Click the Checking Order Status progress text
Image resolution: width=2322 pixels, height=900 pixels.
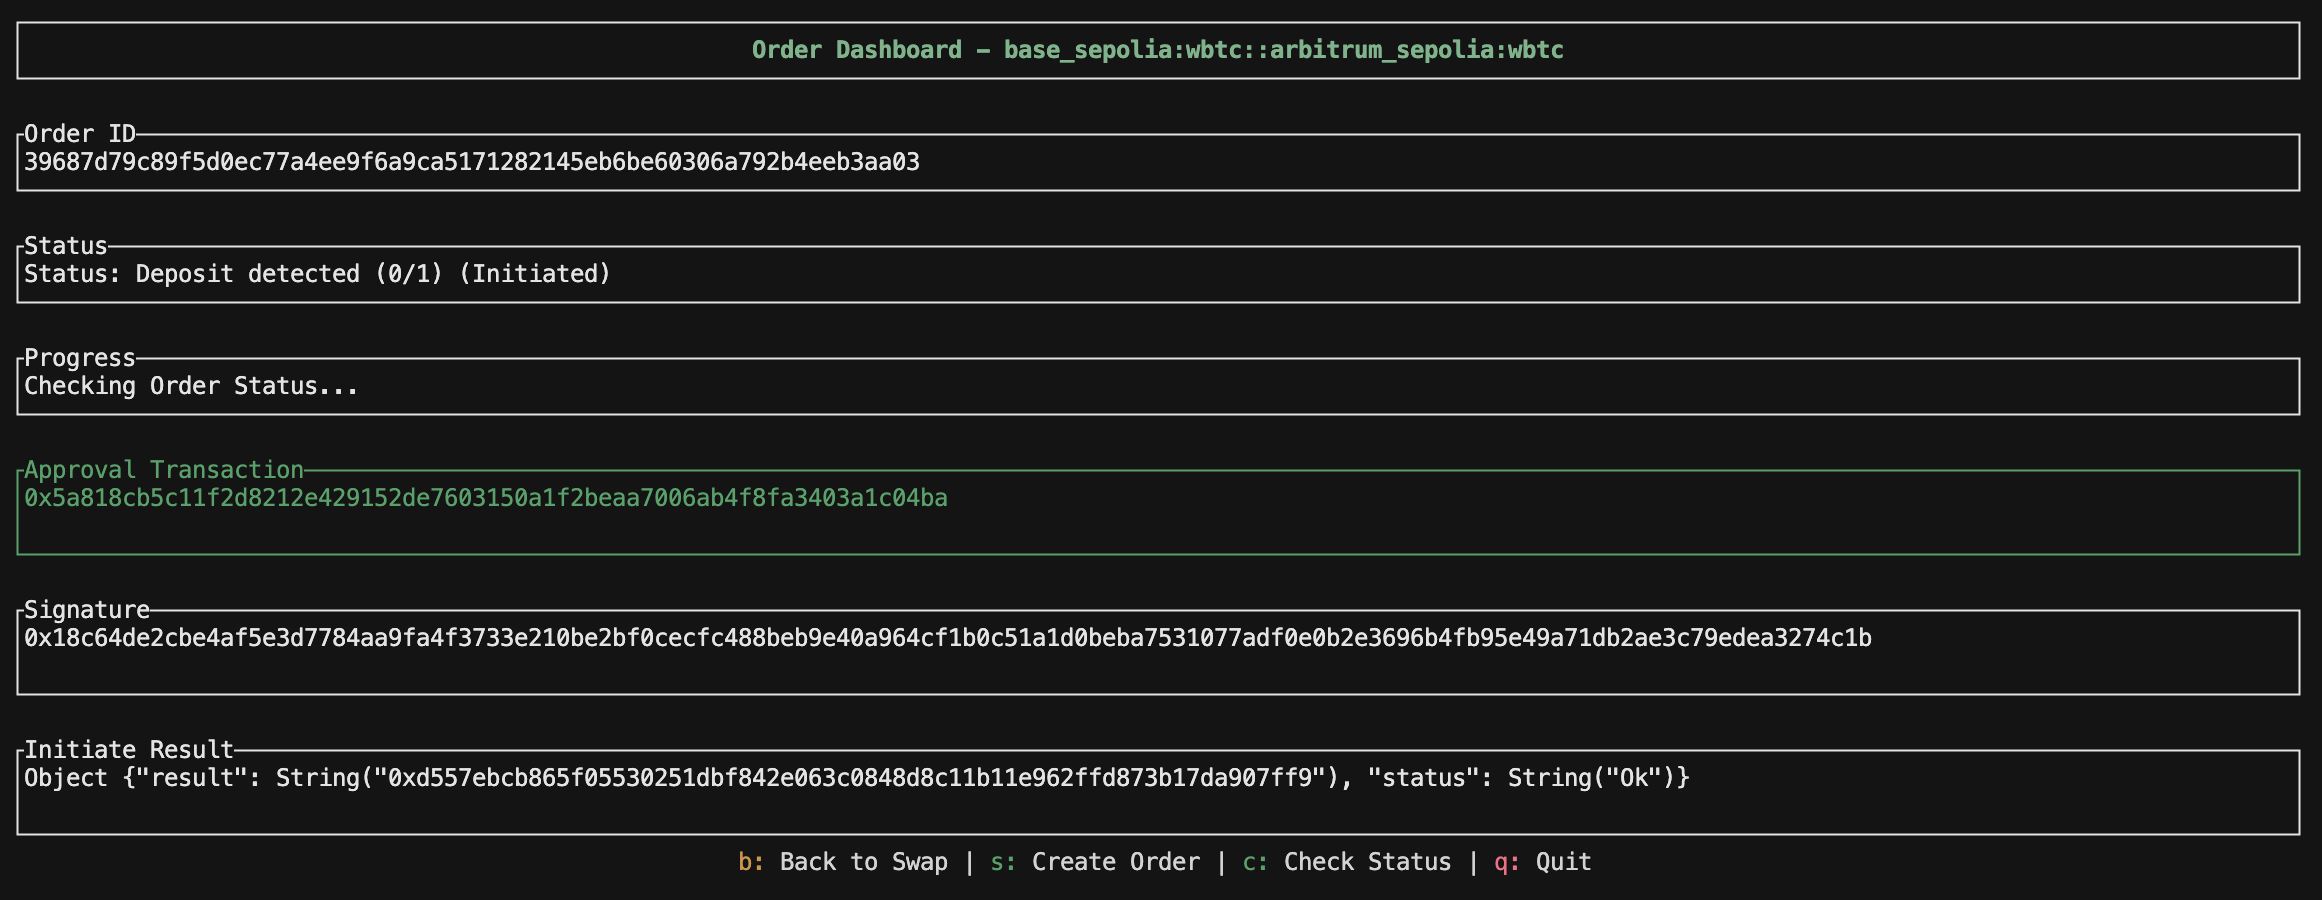point(191,386)
